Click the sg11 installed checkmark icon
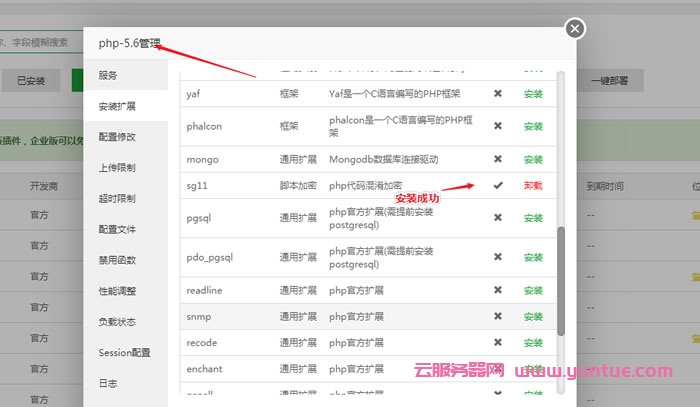 click(497, 186)
